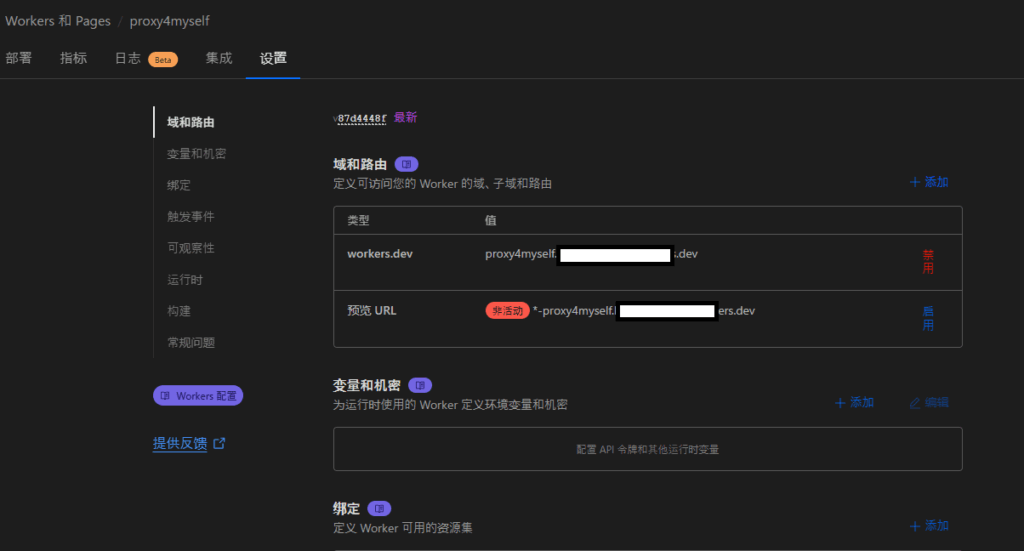Disable the workers.dev route with 禁用
The height and width of the screenshot is (551, 1024).
pos(928,262)
